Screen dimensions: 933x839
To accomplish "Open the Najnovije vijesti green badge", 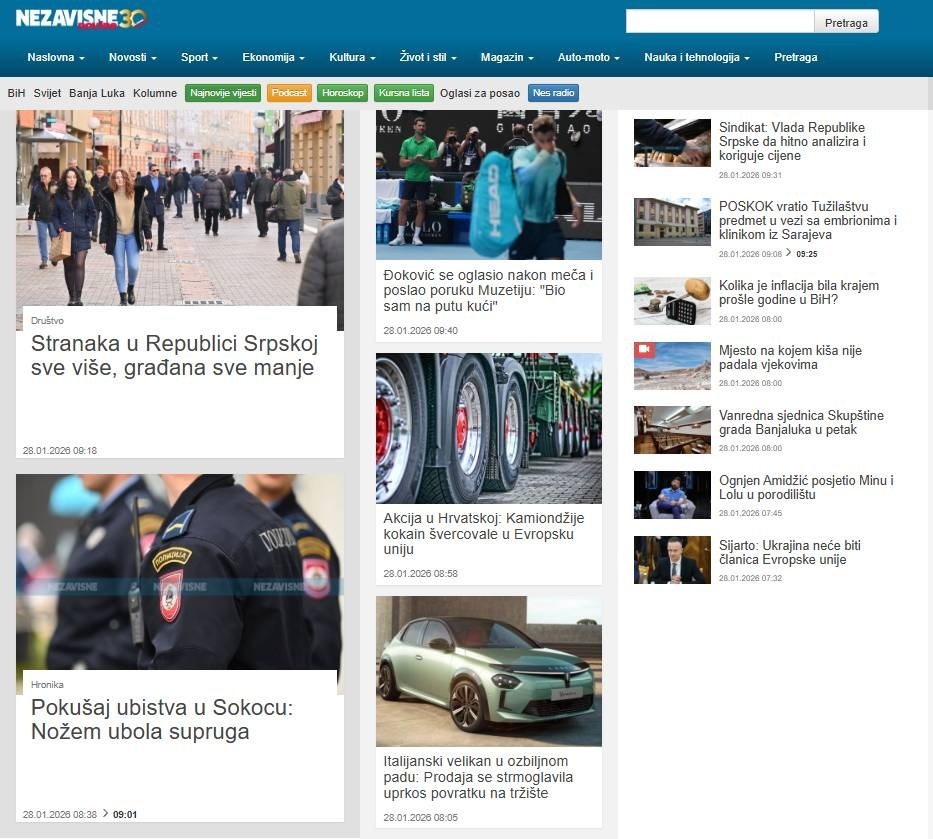I will point(223,93).
